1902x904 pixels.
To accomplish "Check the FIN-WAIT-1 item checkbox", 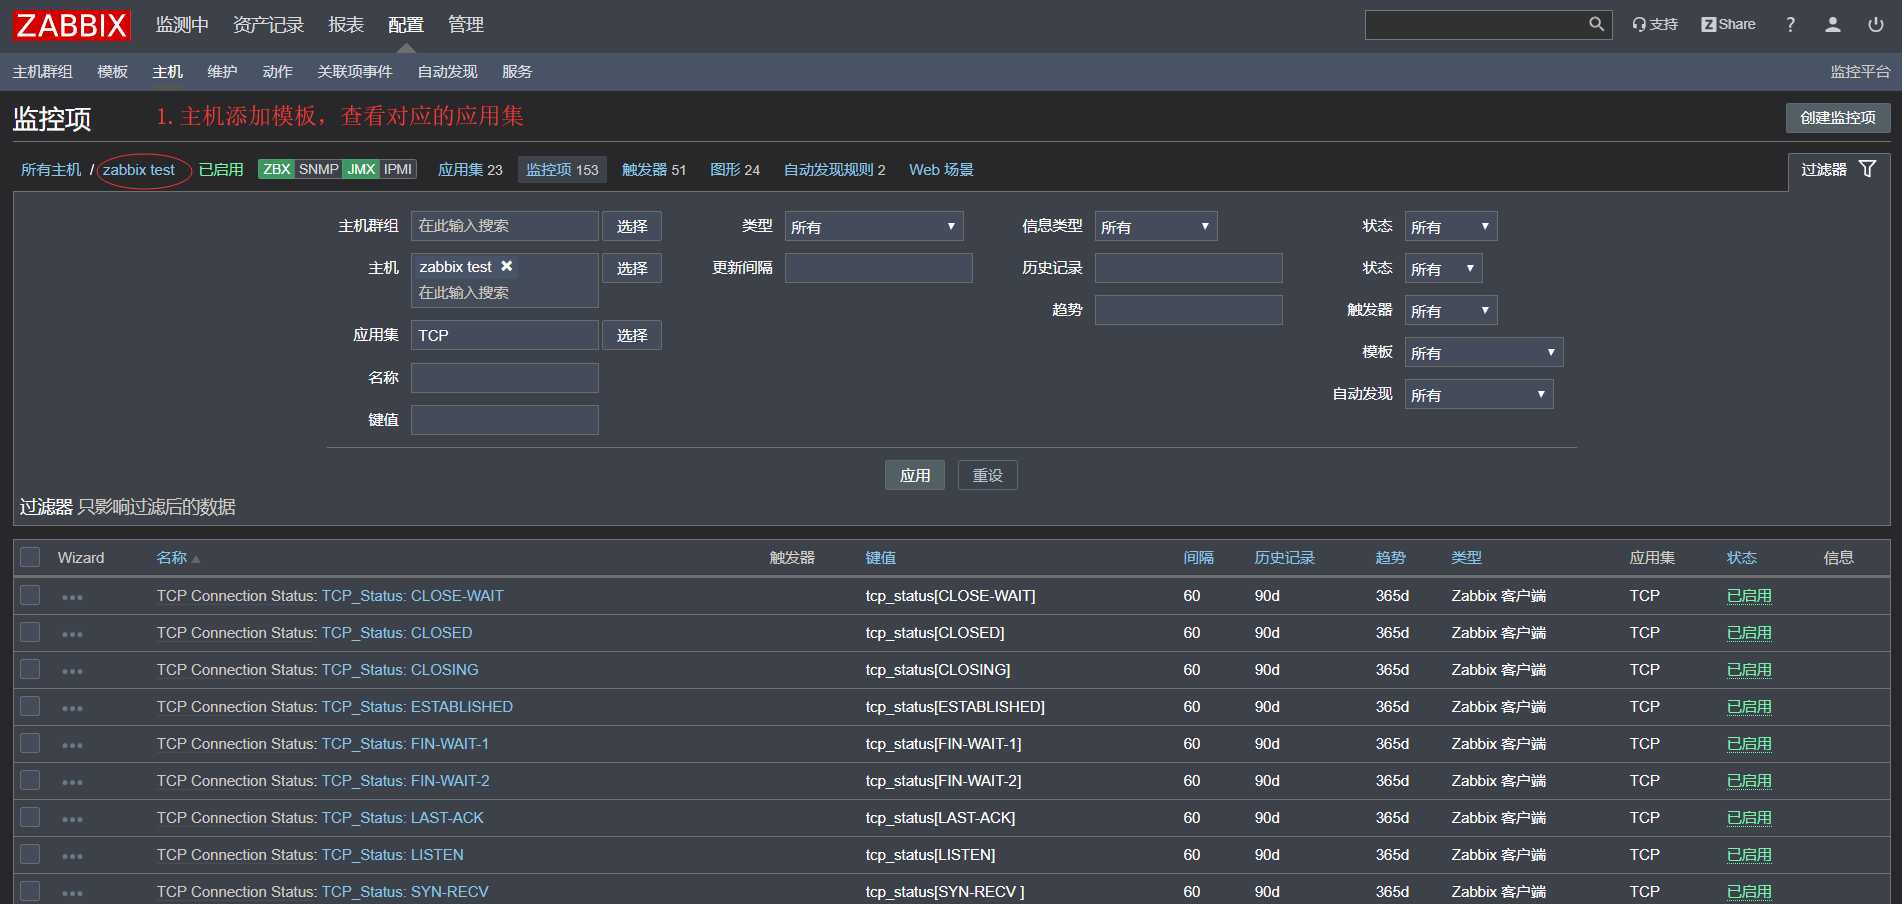I will point(30,743).
